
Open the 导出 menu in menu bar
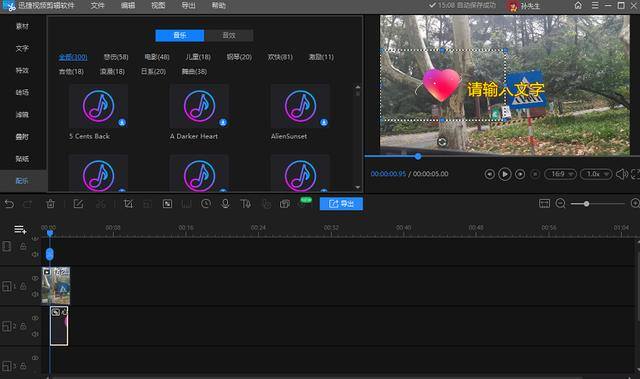[188, 6]
